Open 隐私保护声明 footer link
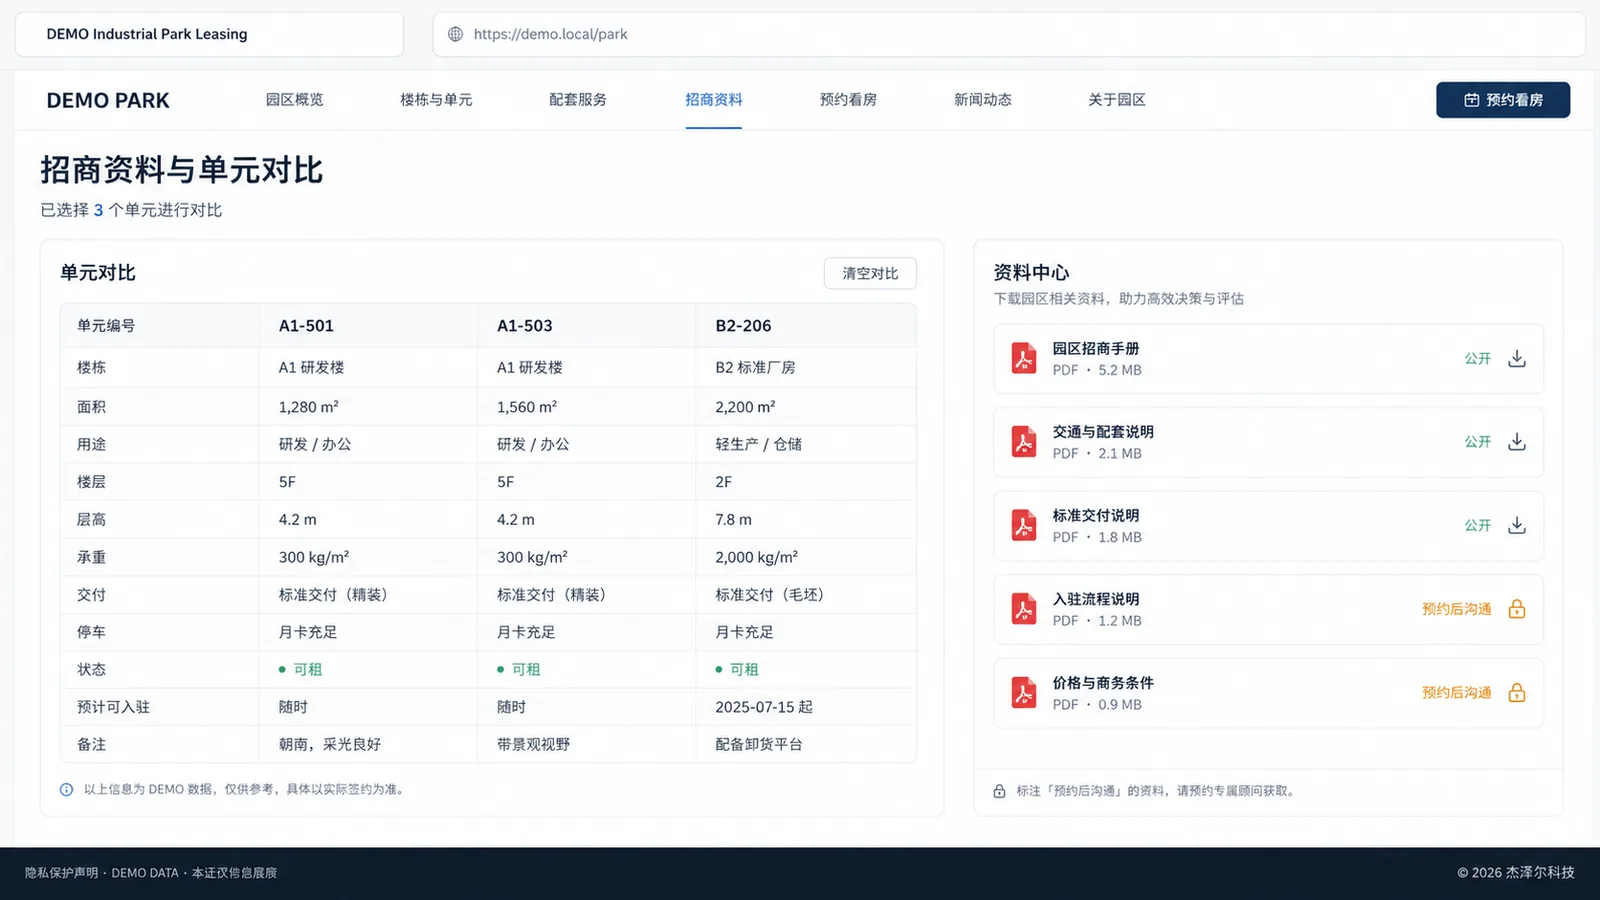Image resolution: width=1600 pixels, height=900 pixels. click(x=61, y=873)
